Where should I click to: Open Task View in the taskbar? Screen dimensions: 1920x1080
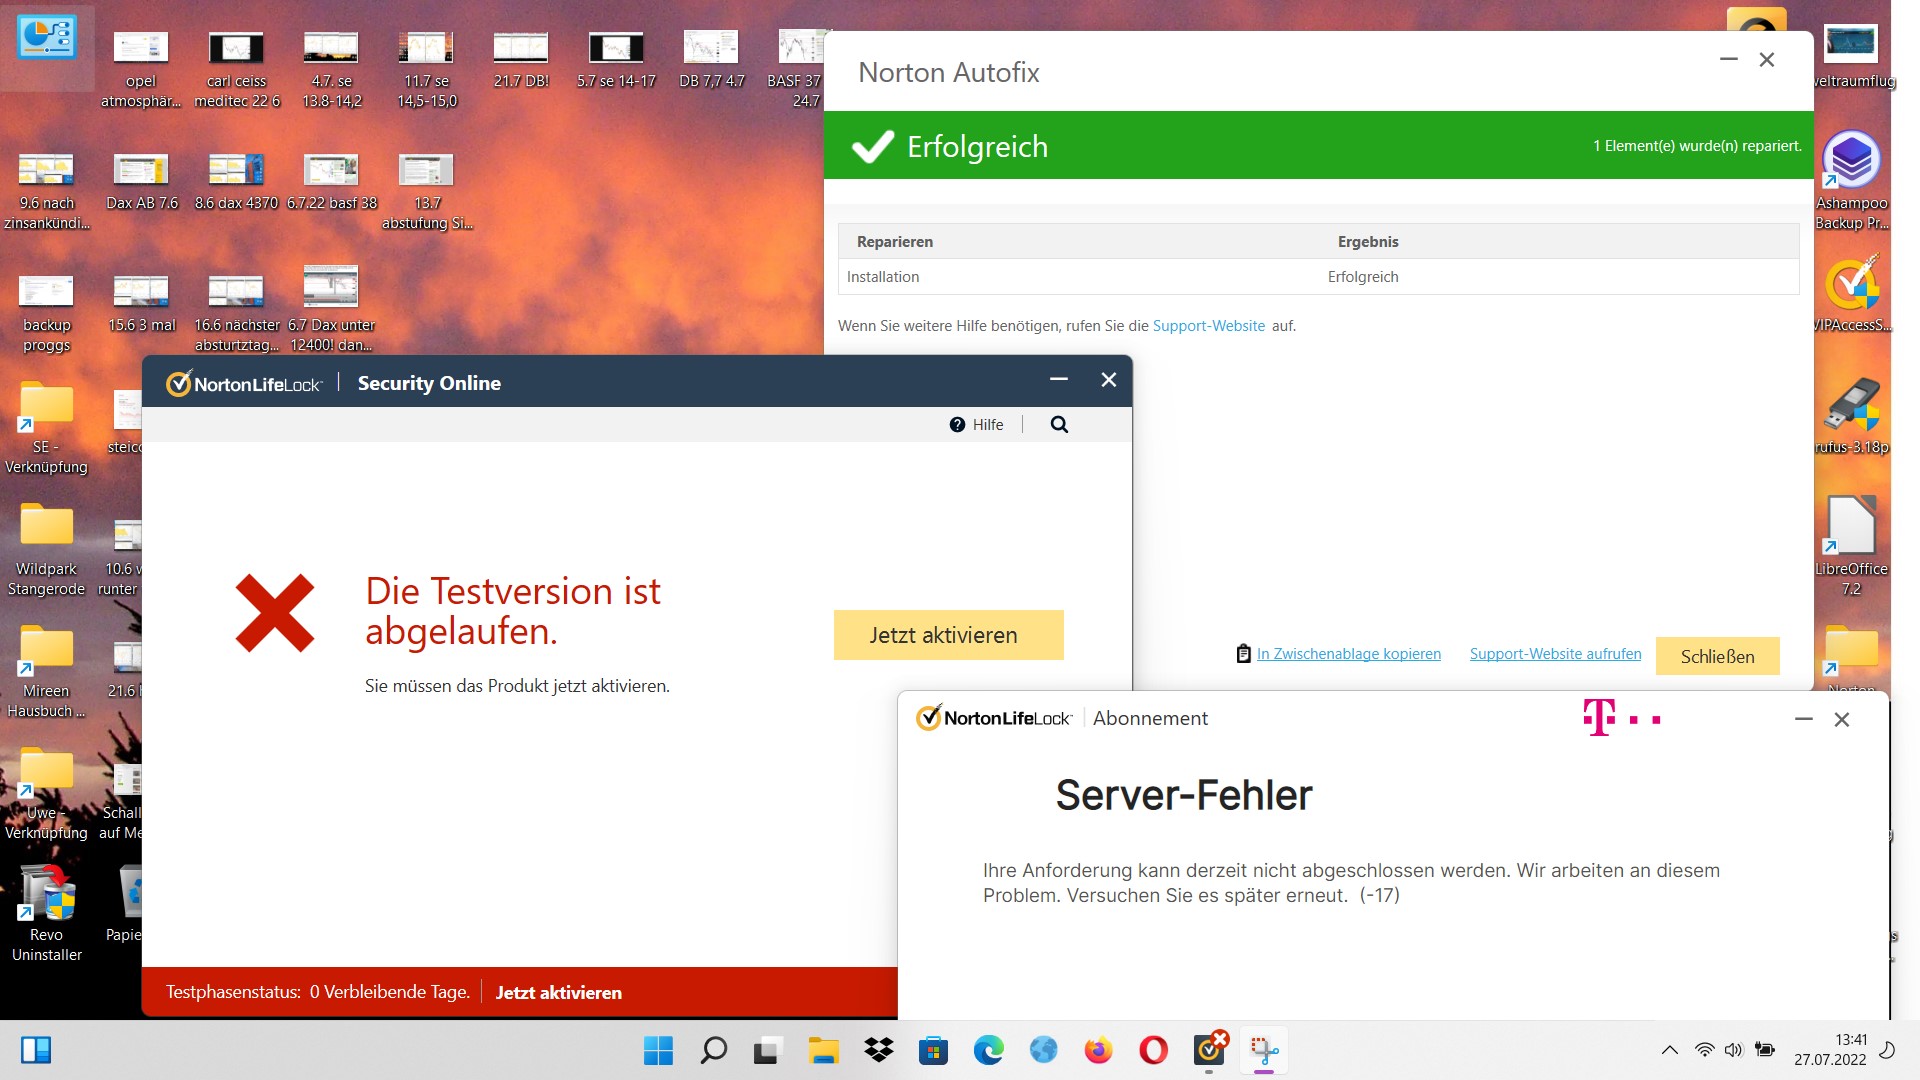767,1051
